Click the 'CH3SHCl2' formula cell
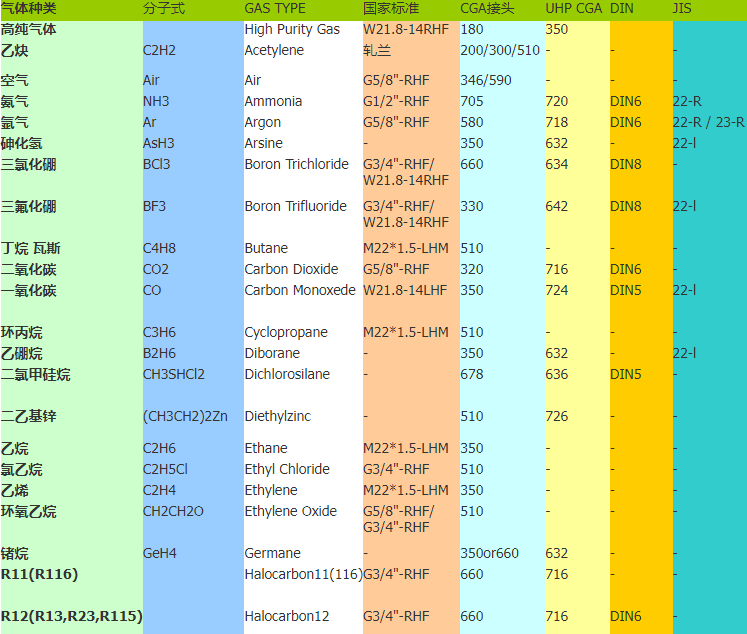The width and height of the screenshot is (747, 634). click(x=173, y=374)
